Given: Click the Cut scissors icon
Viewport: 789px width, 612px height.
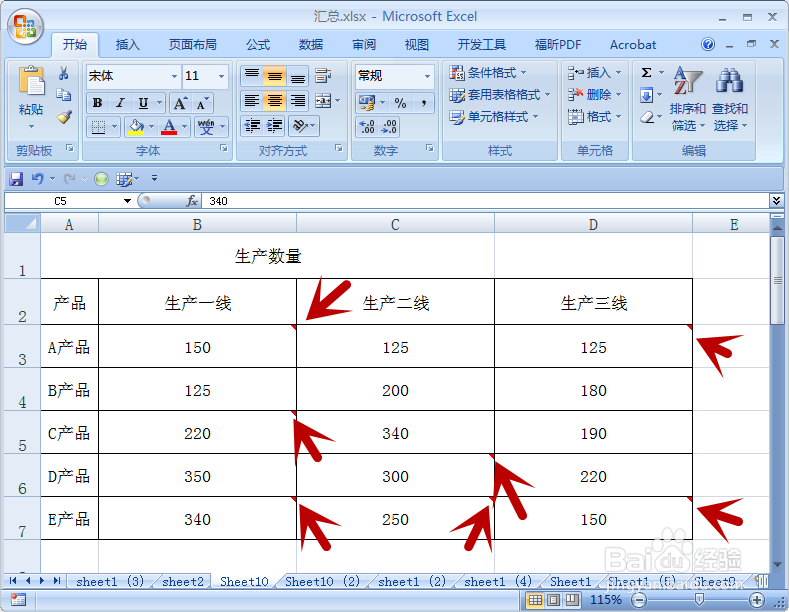Looking at the screenshot, I should click(63, 73).
